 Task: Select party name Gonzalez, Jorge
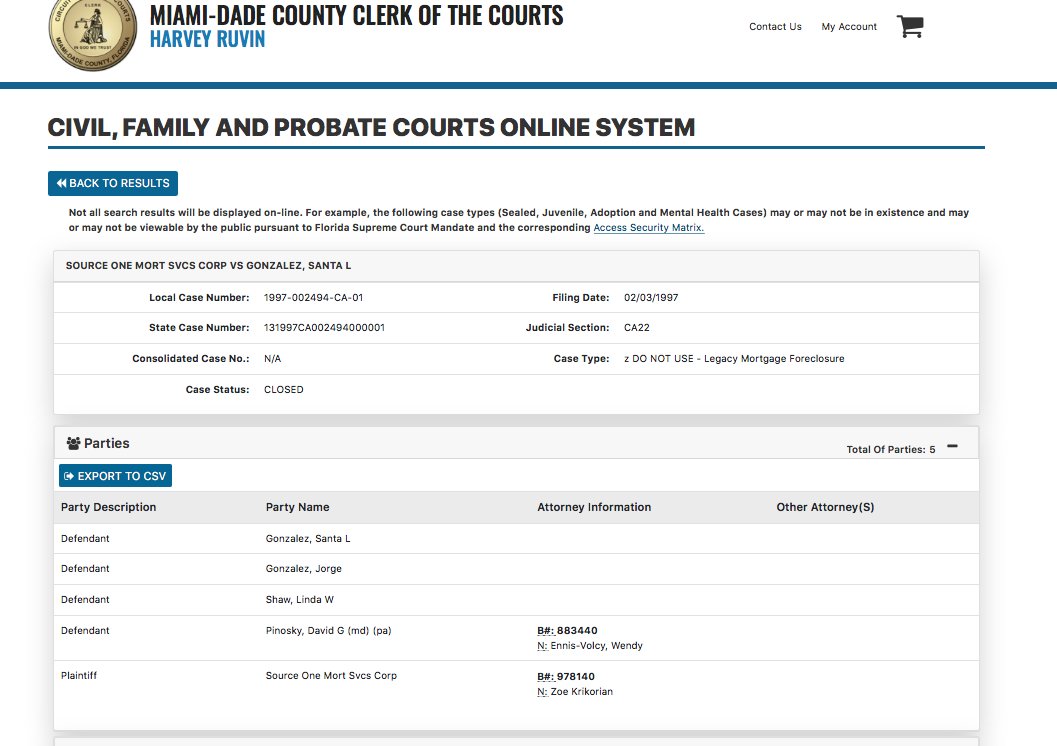(x=303, y=569)
